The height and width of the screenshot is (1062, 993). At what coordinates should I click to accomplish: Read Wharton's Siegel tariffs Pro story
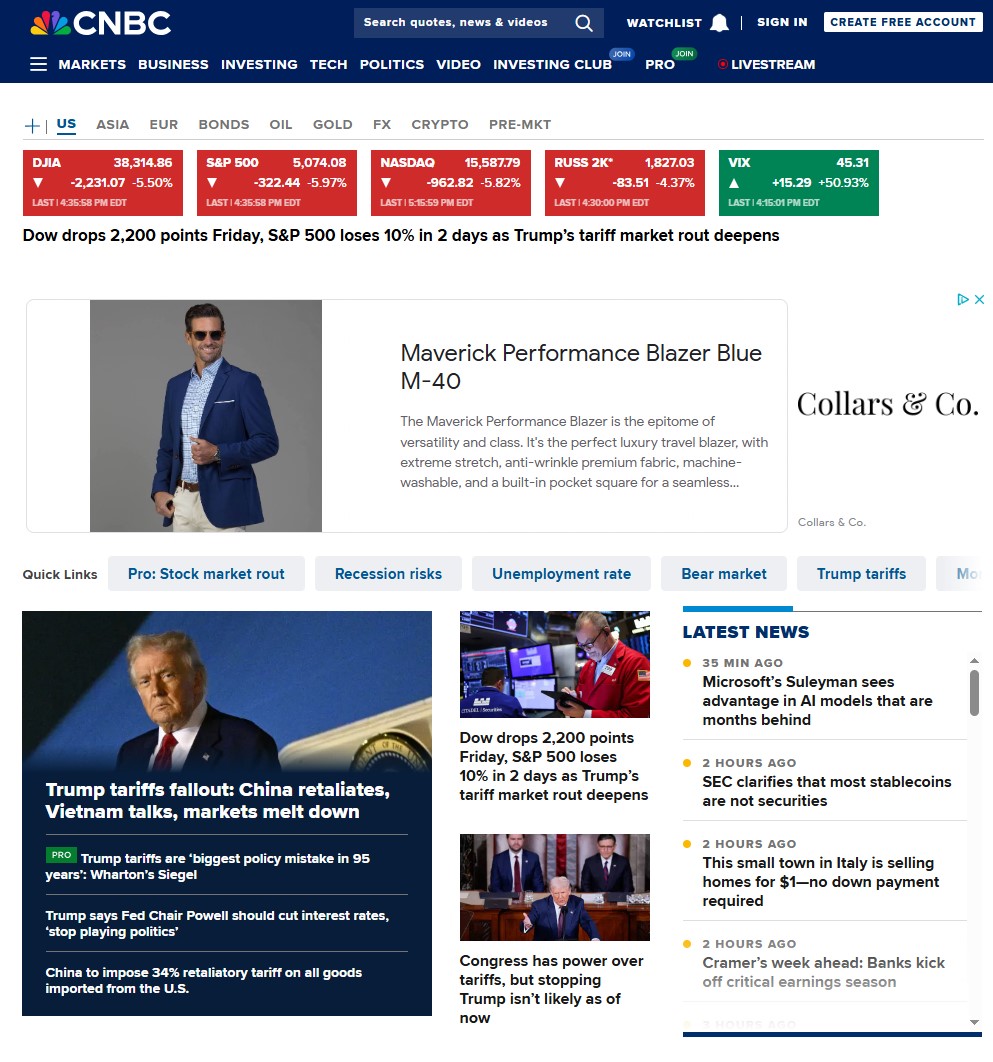[x=208, y=866]
